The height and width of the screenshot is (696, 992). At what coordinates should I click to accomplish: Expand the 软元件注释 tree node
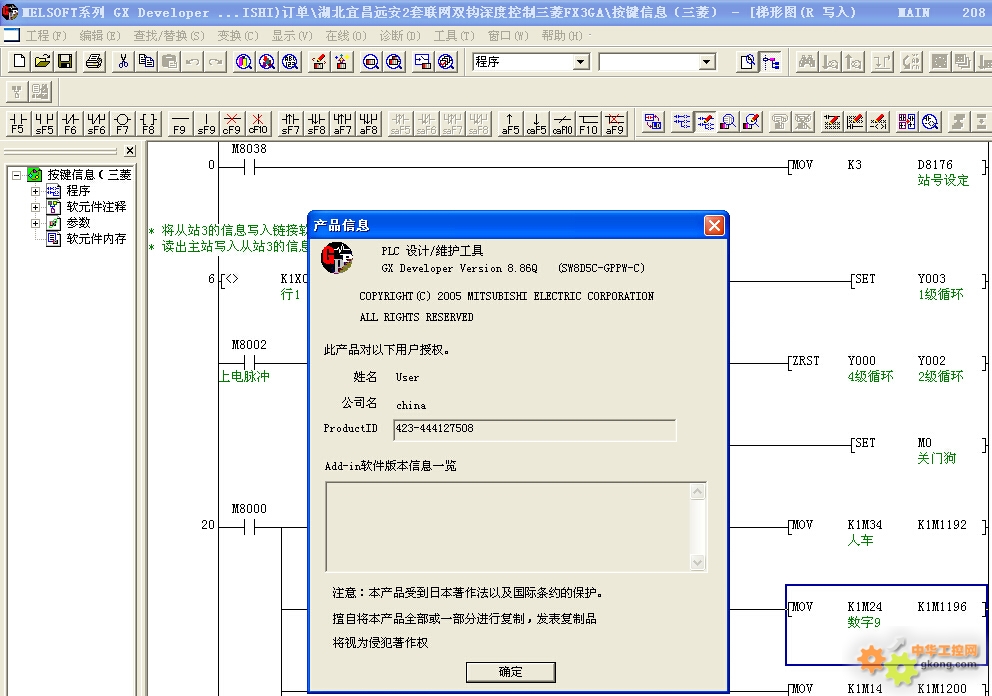(x=35, y=207)
